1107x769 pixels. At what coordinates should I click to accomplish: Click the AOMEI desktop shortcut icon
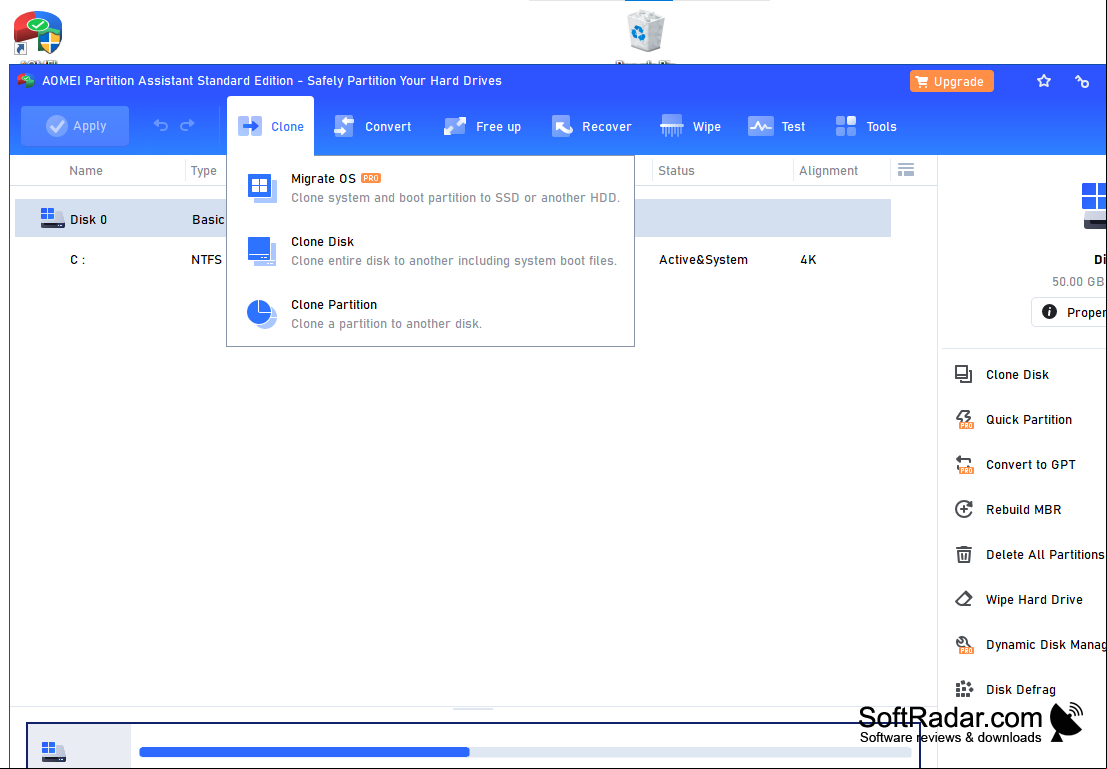coord(38,34)
